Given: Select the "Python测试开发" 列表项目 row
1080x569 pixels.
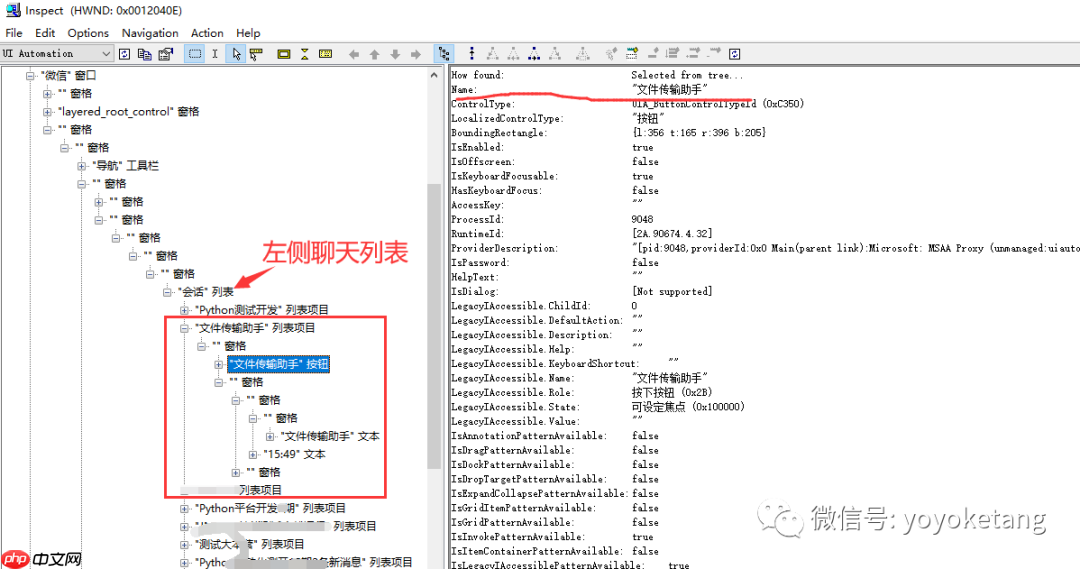Looking at the screenshot, I should [262, 310].
